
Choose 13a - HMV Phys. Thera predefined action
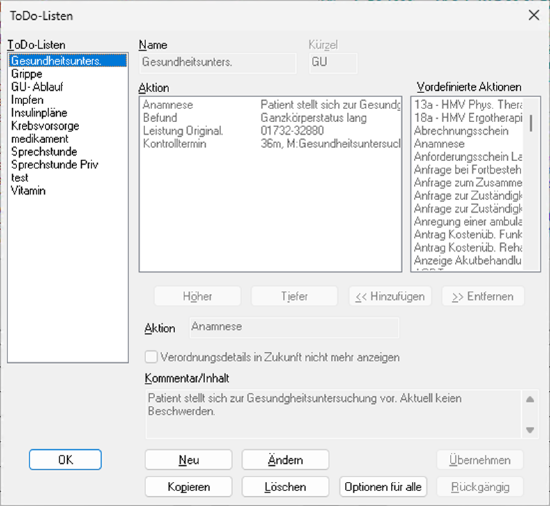tap(468, 104)
